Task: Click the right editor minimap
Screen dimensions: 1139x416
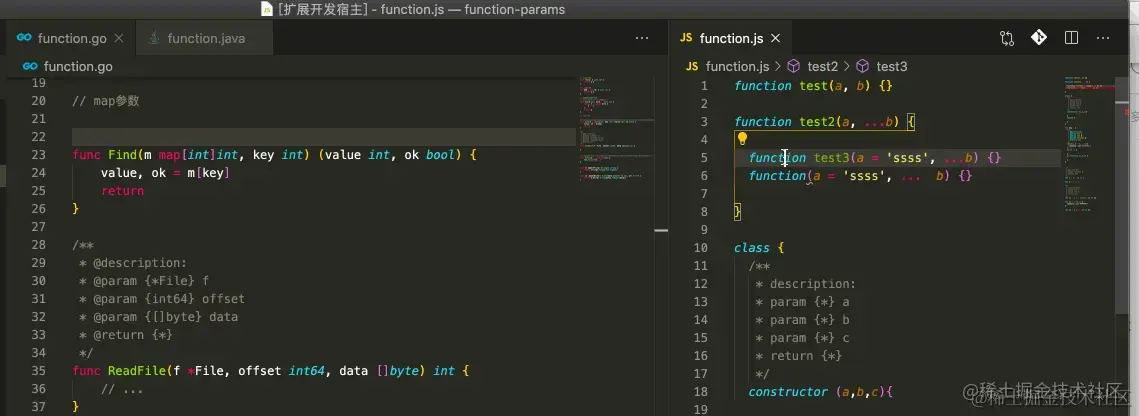Action: [1090, 145]
